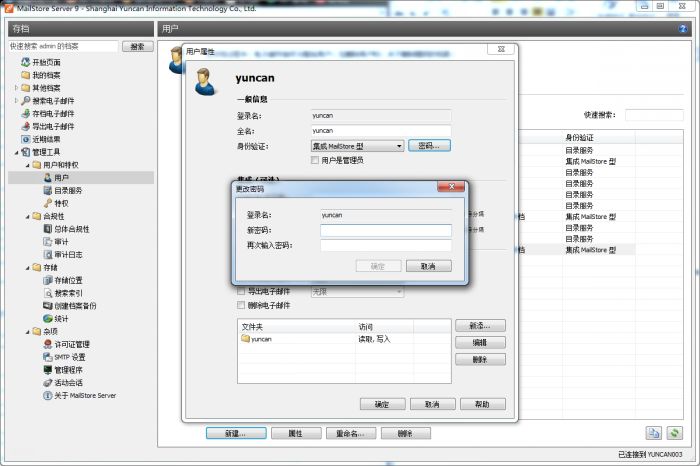The height and width of the screenshot is (466, 700).
Task: Collapse the 杂项 tree node
Action: pos(28,332)
